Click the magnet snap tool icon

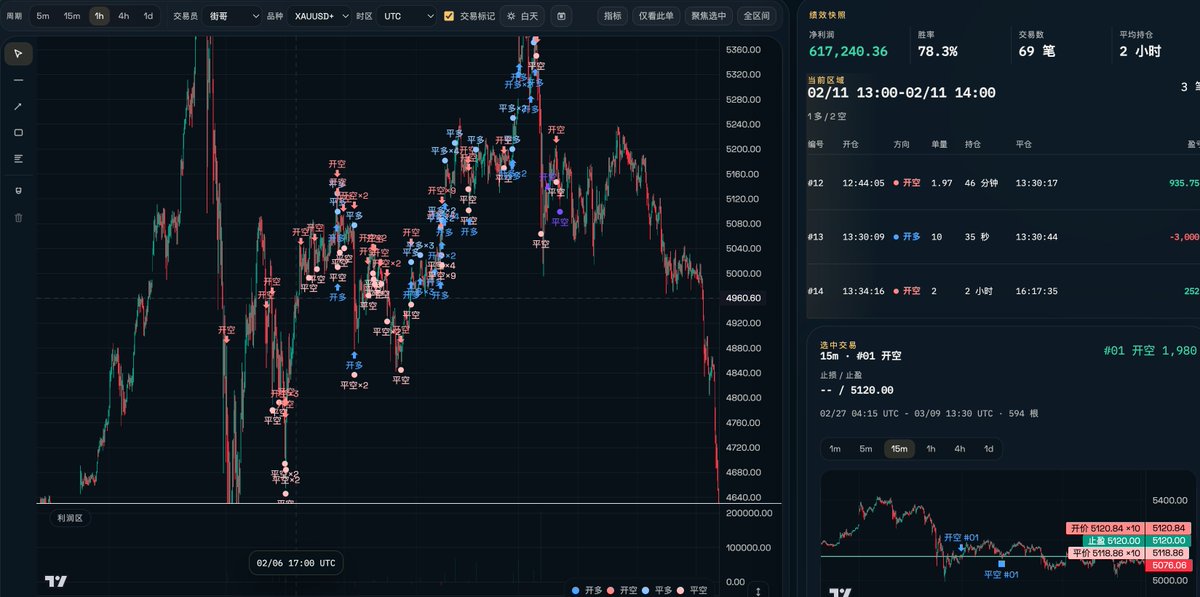(18, 190)
